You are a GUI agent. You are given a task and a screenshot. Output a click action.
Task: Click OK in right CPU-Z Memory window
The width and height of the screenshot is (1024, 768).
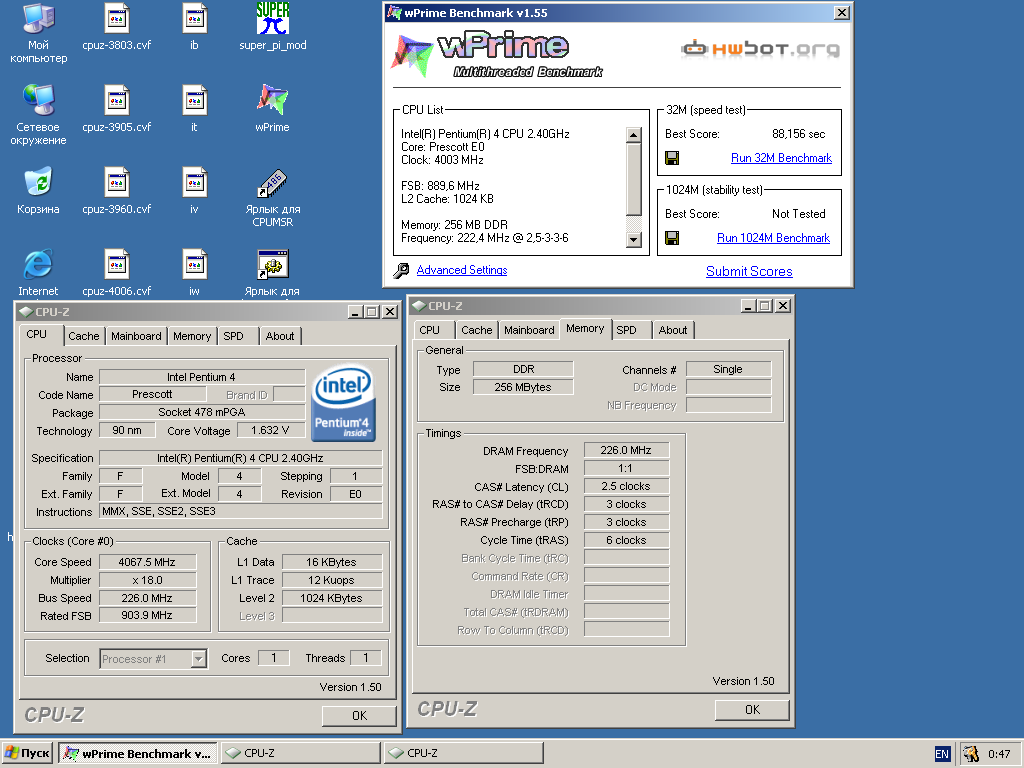click(x=752, y=710)
